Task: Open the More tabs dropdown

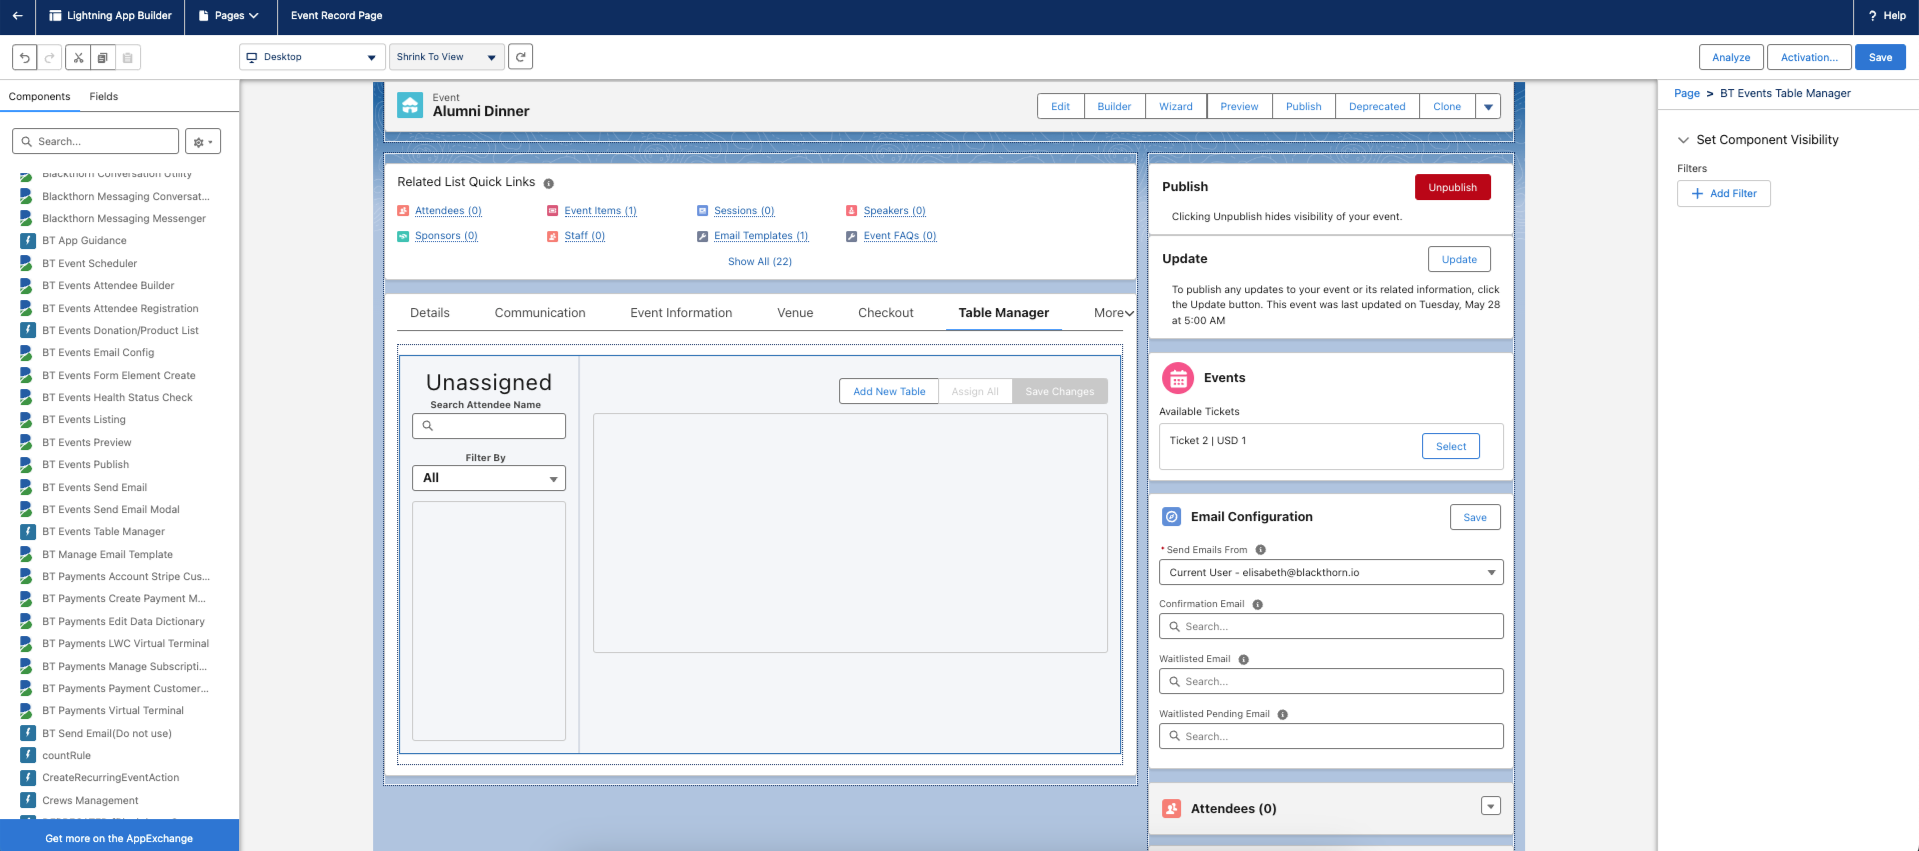Action: pos(1113,313)
